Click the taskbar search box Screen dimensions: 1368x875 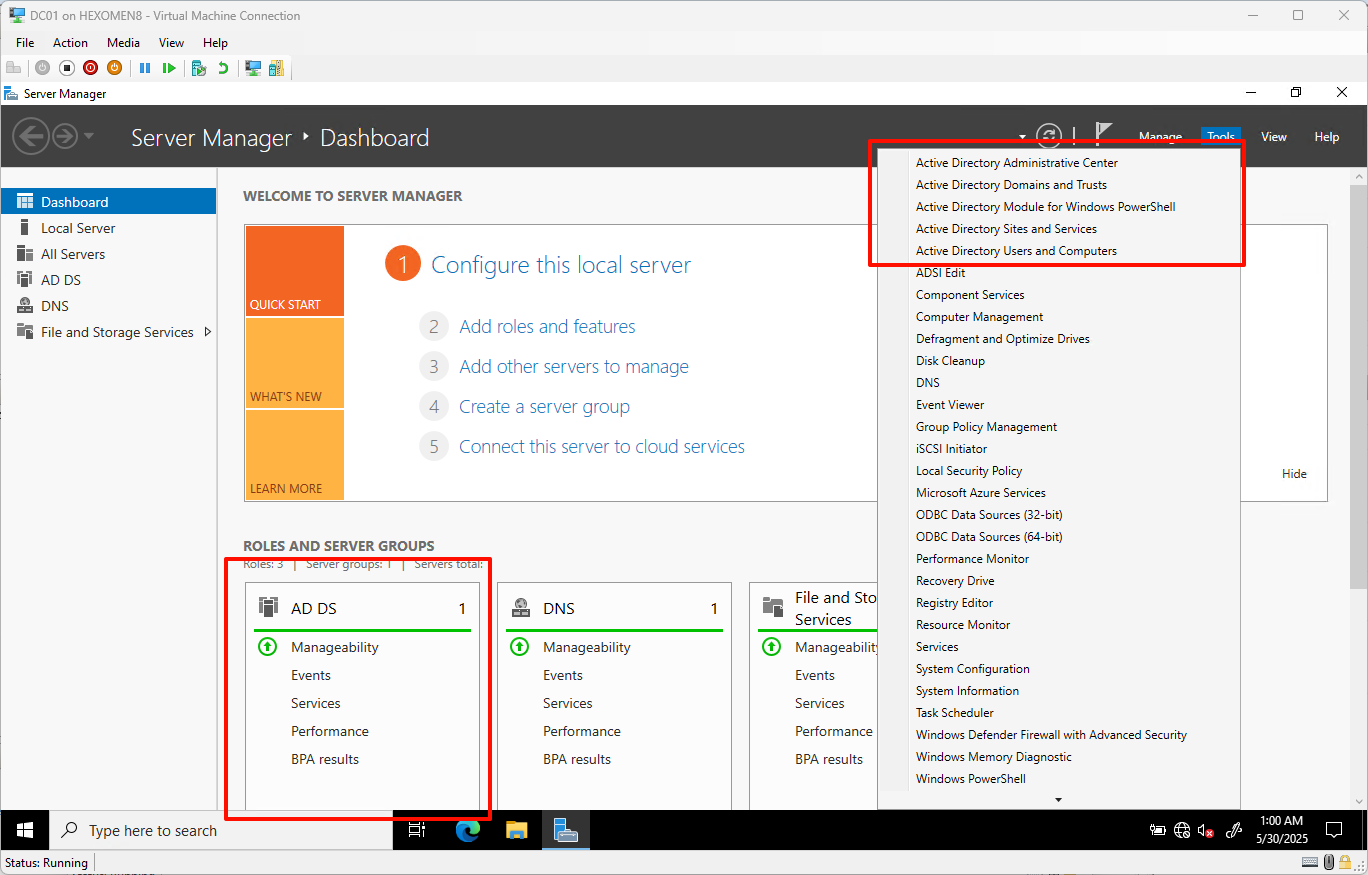click(221, 830)
